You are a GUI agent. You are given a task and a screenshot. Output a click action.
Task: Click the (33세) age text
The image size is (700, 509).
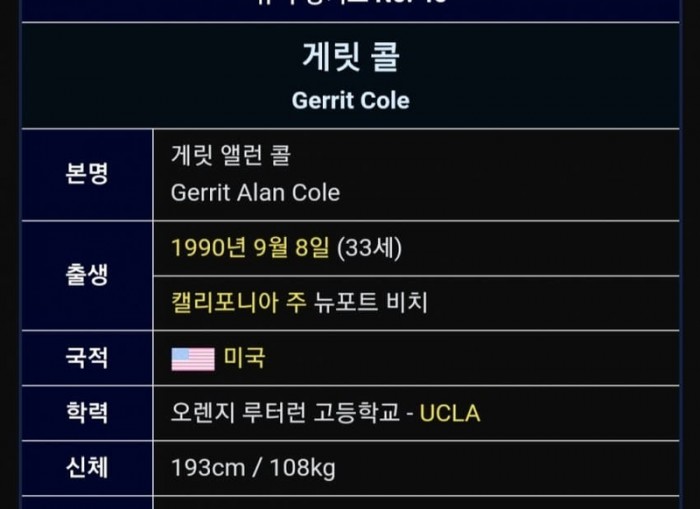tap(369, 248)
